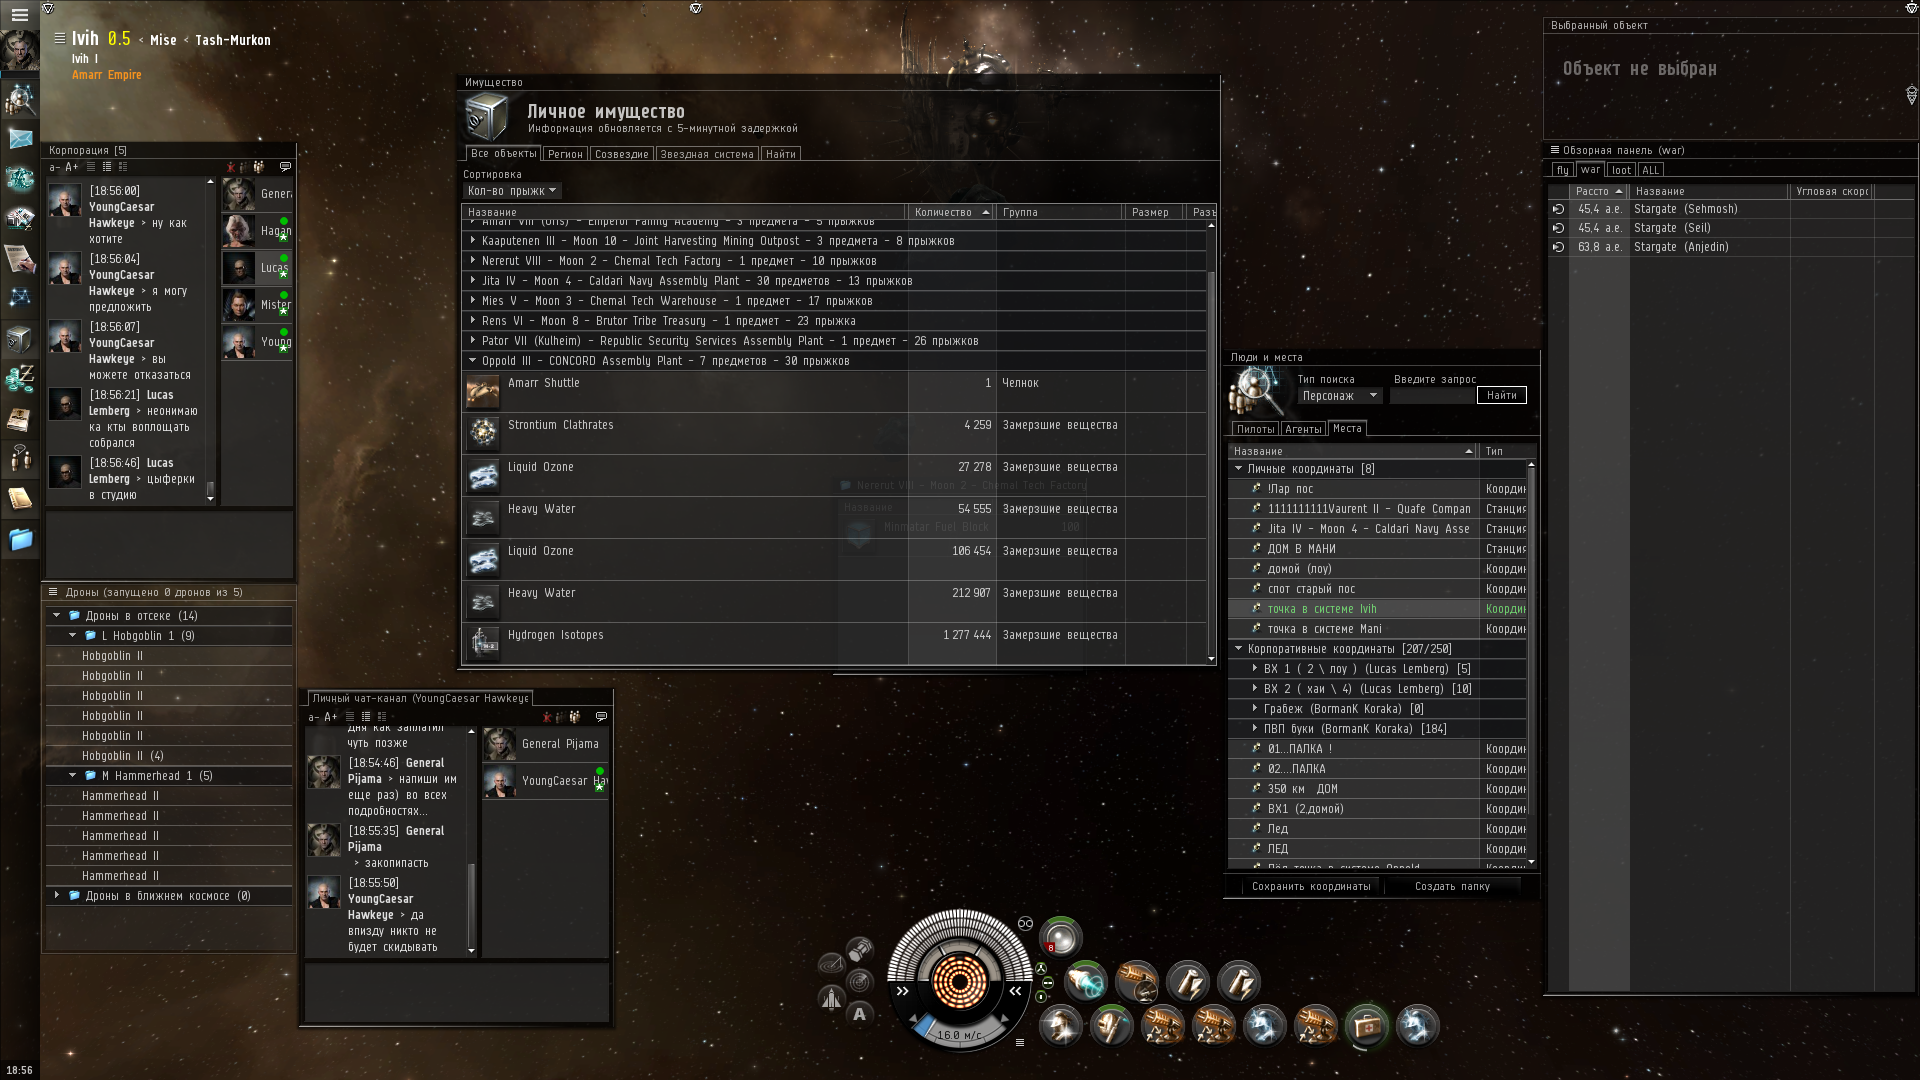
Task: Activate the medkit repair module
Action: pos(1366,1025)
